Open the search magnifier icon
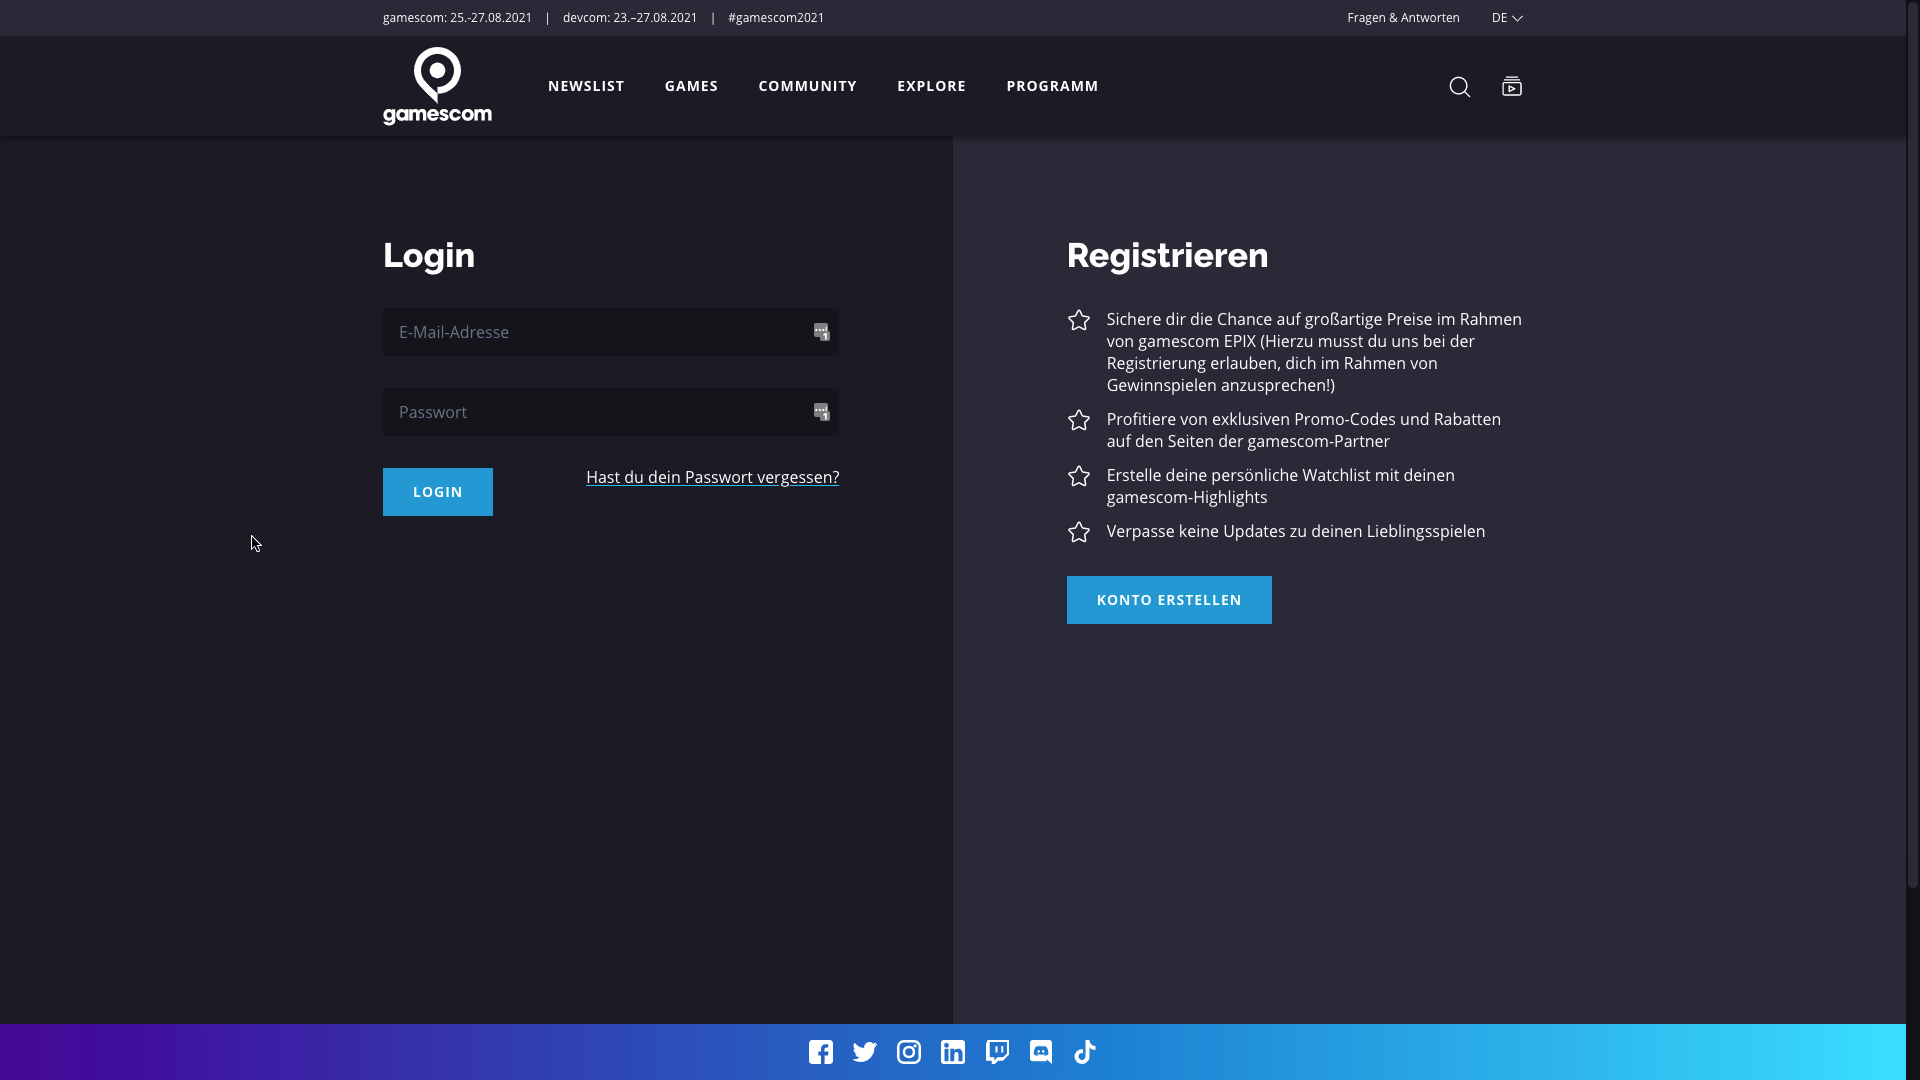This screenshot has width=1920, height=1080. 1460,87
